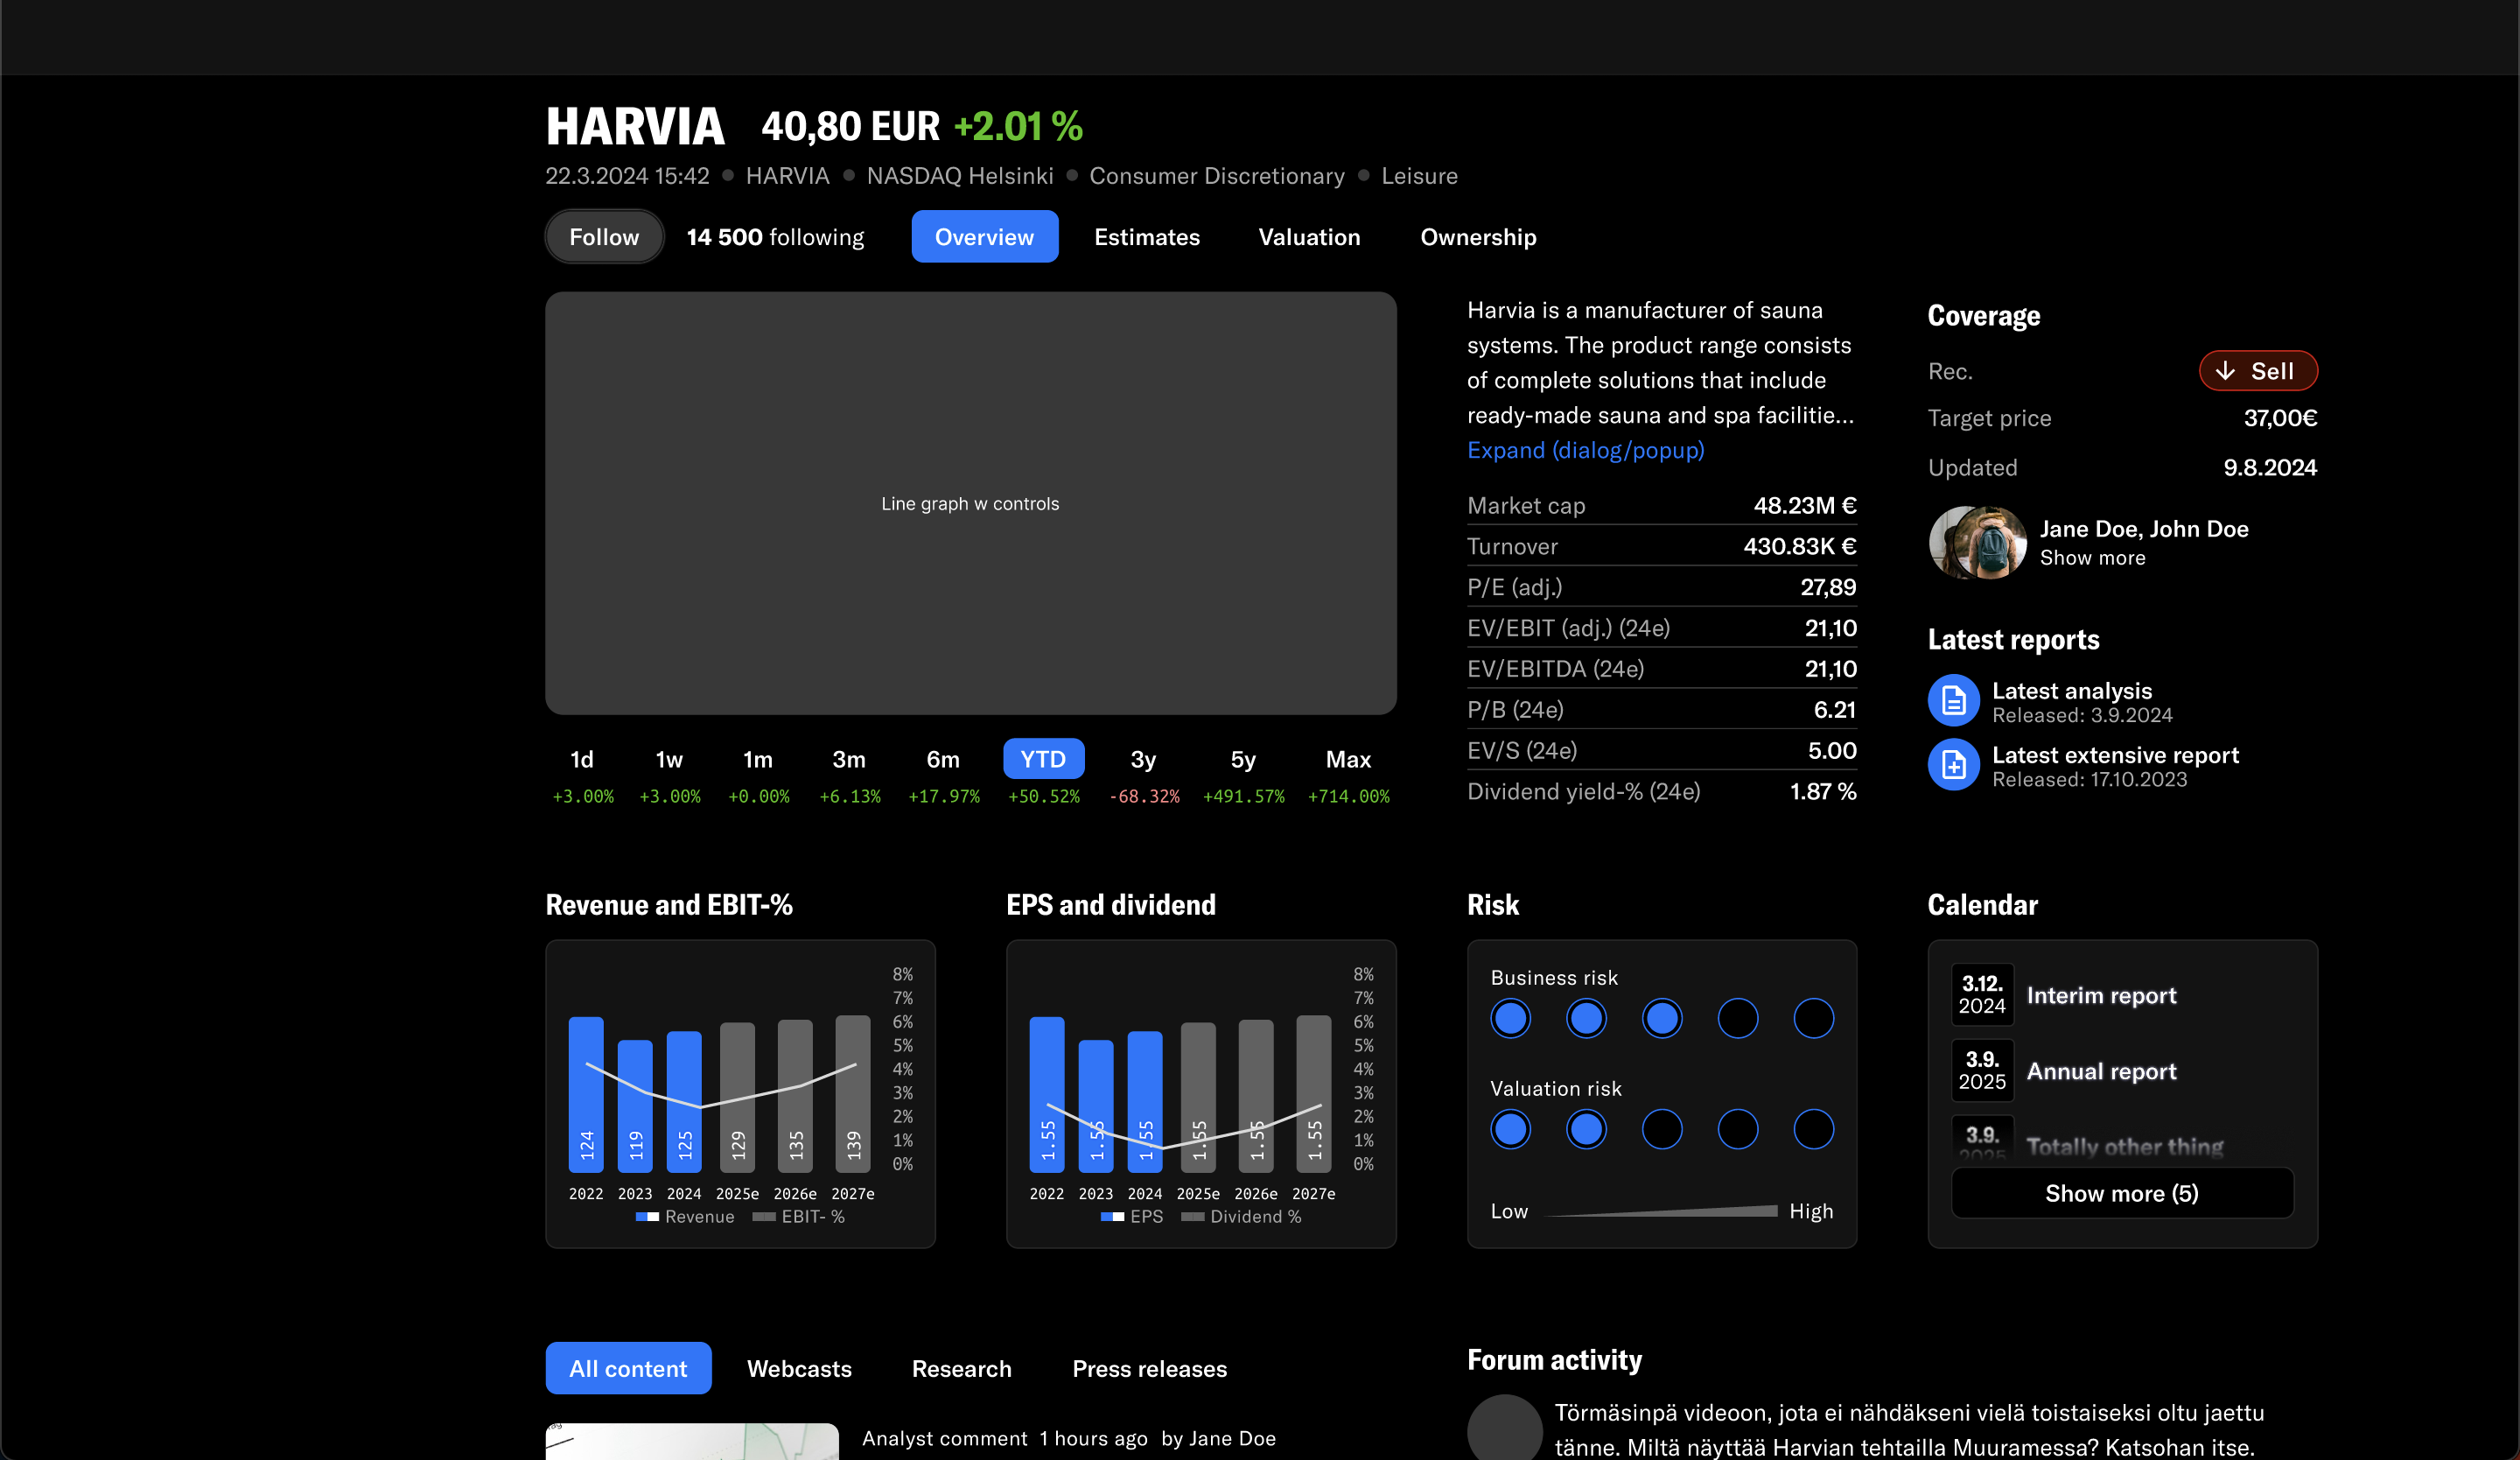
Task: Expand company description via Expand link
Action: coord(1585,450)
